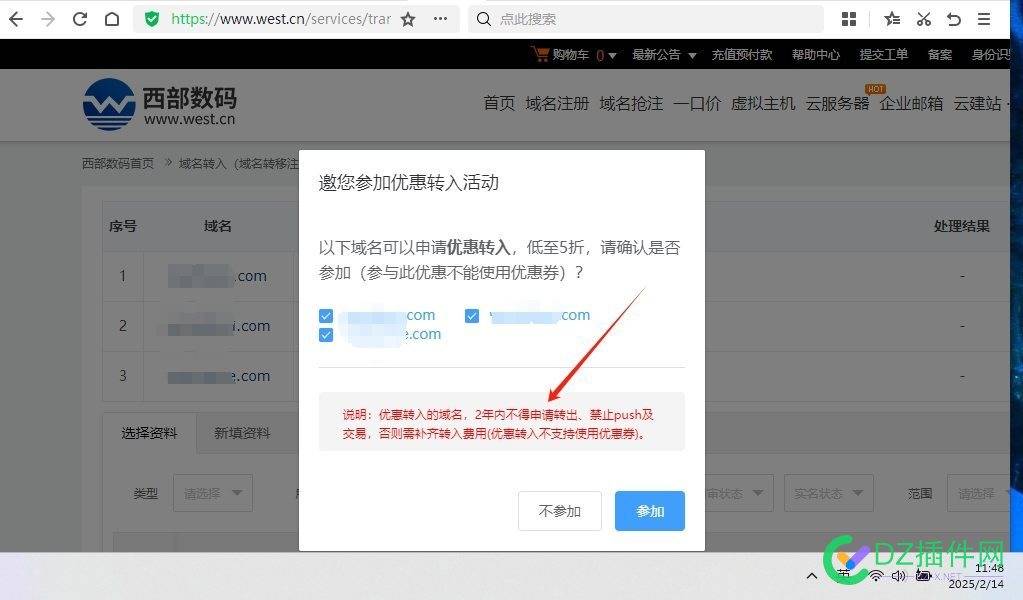1023x600 pixels.
Task: Uncheck the second row domain checkbox in dialog
Action: [326, 335]
